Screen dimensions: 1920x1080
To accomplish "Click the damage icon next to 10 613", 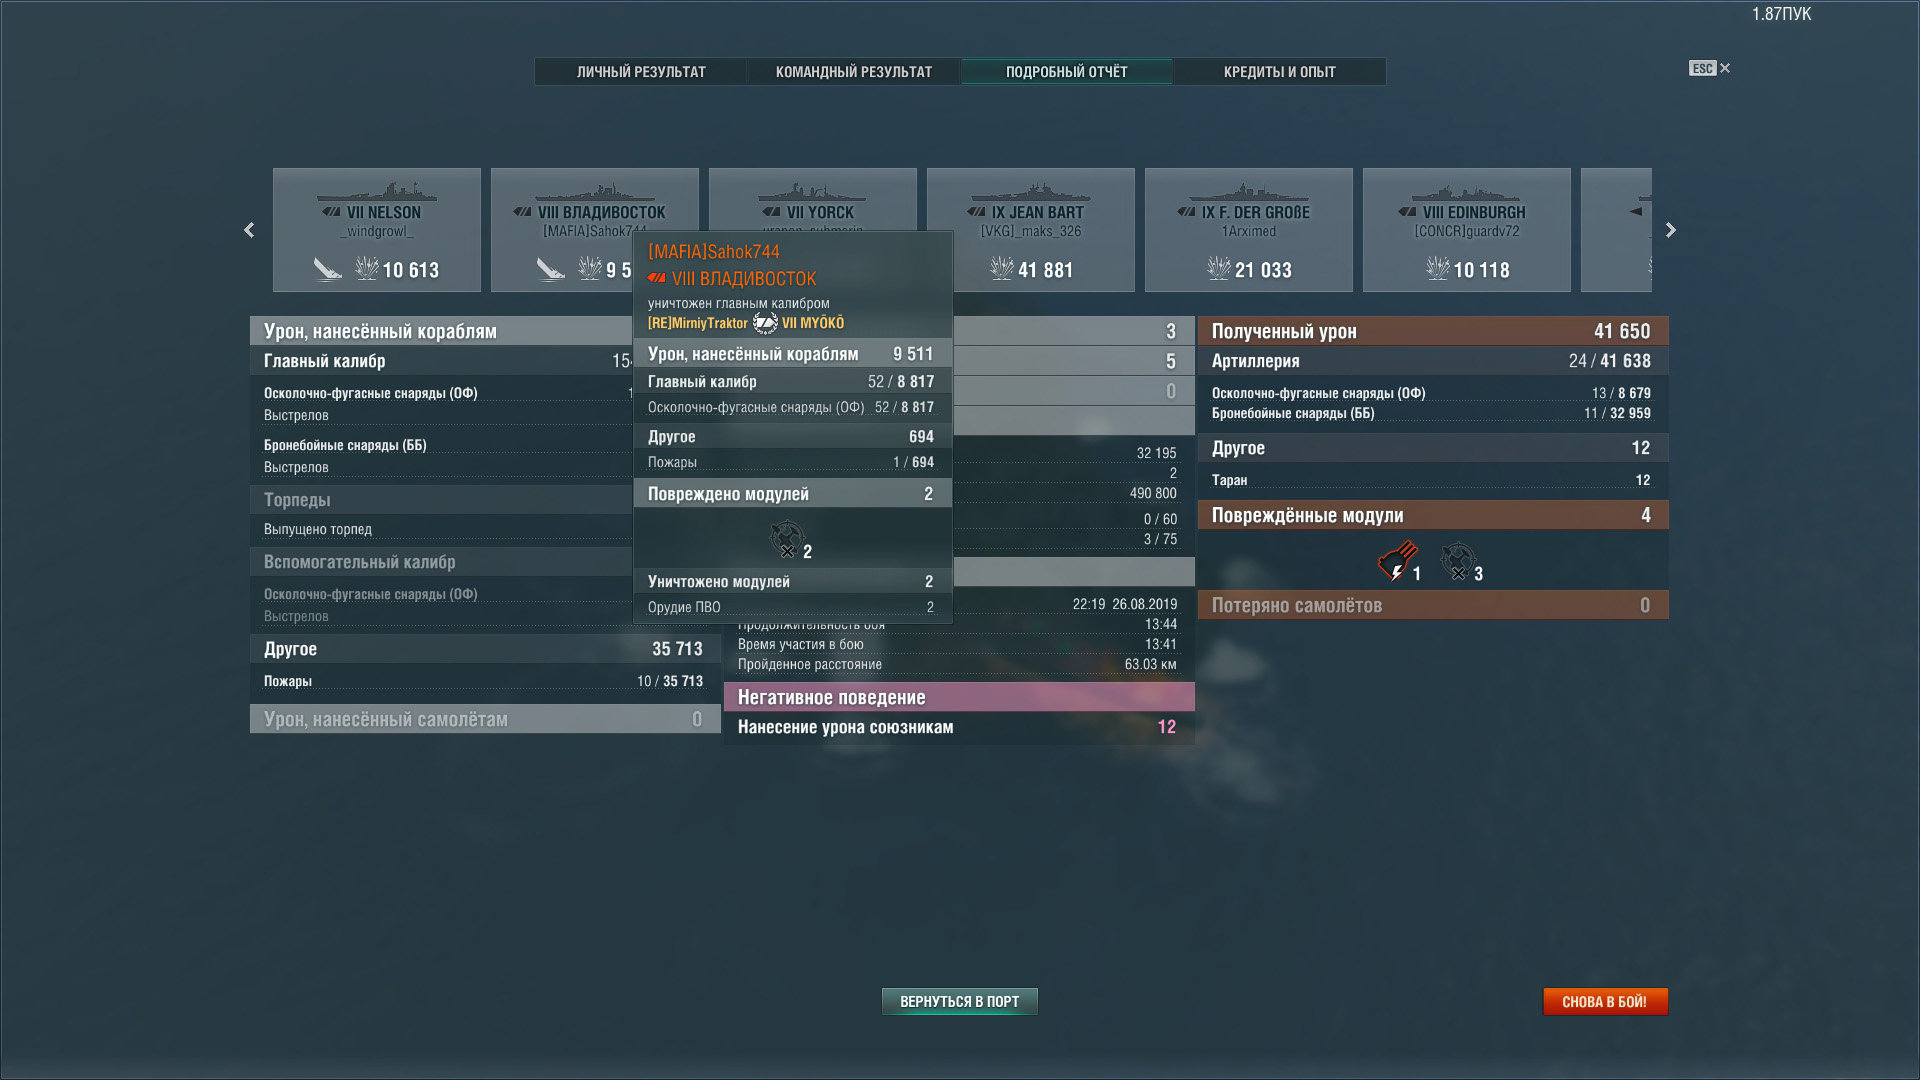I will 367,268.
